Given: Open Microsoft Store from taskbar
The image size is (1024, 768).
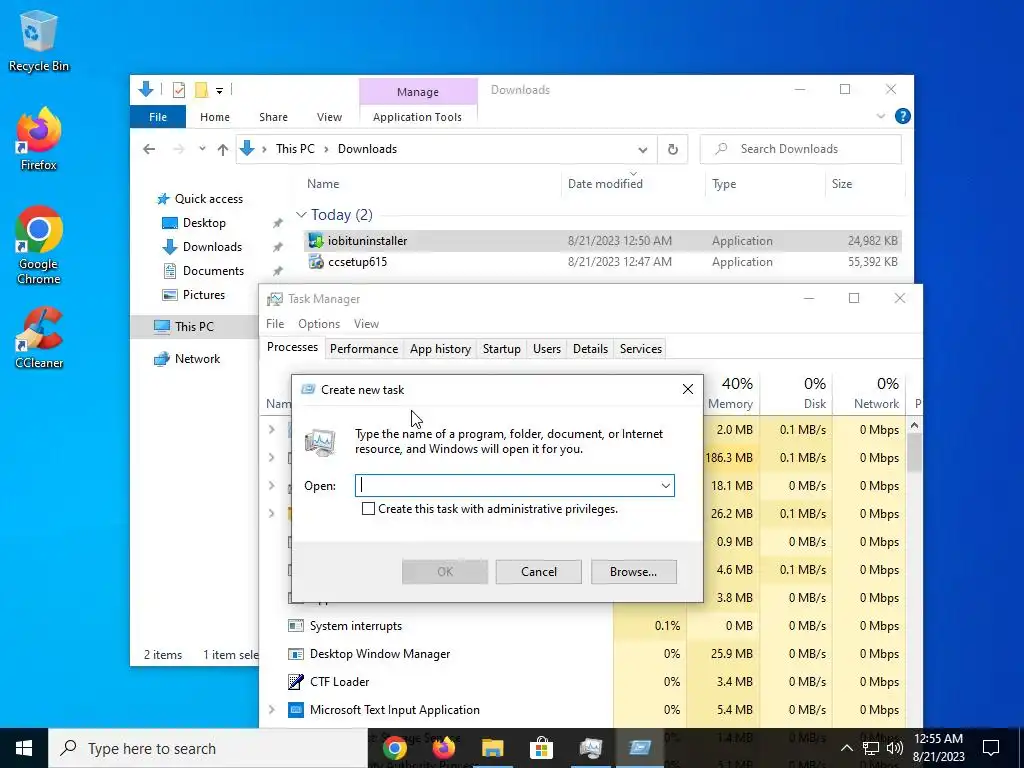Looking at the screenshot, I should (x=541, y=748).
